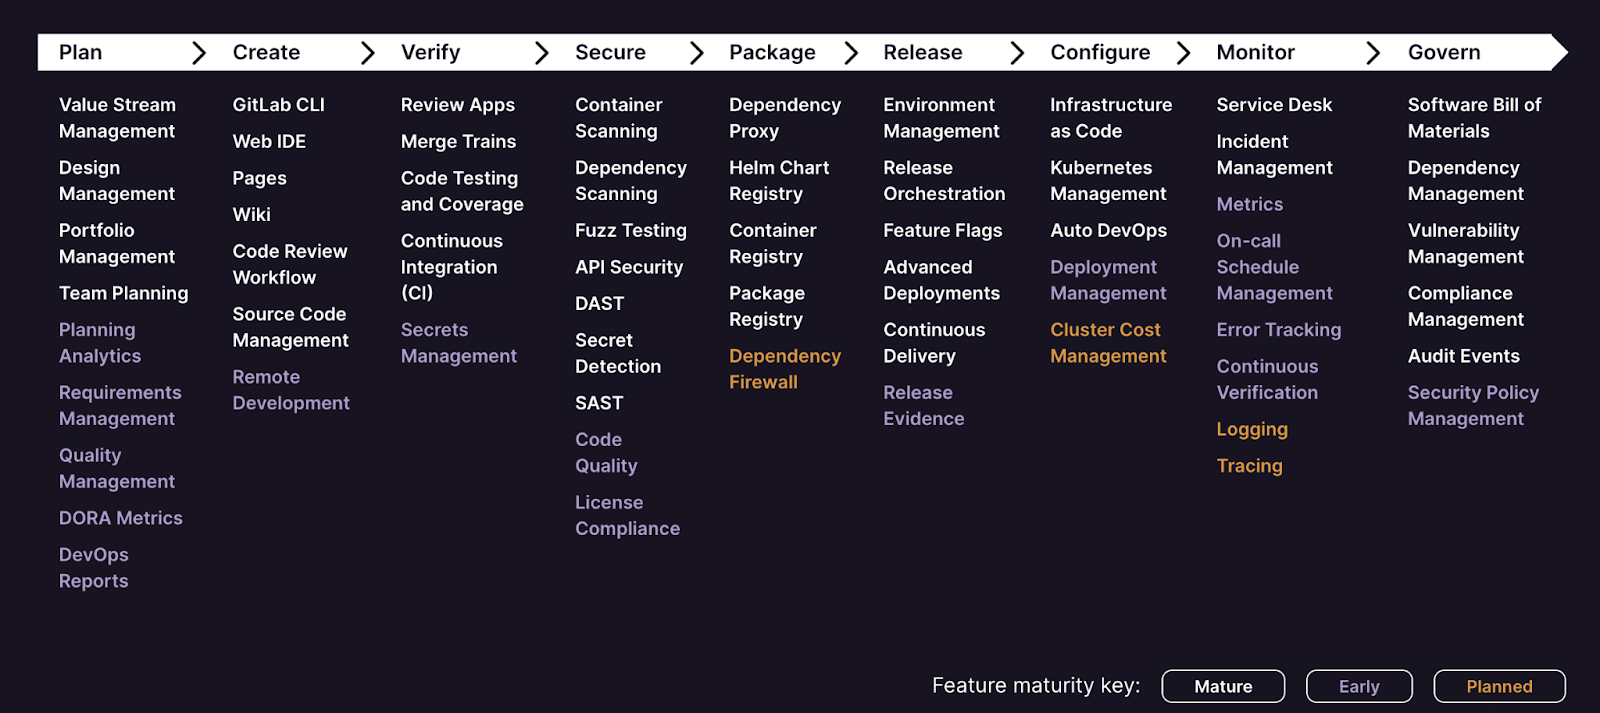Select the Early maturity key pill
Image resolution: width=1600 pixels, height=713 pixels.
(x=1359, y=686)
